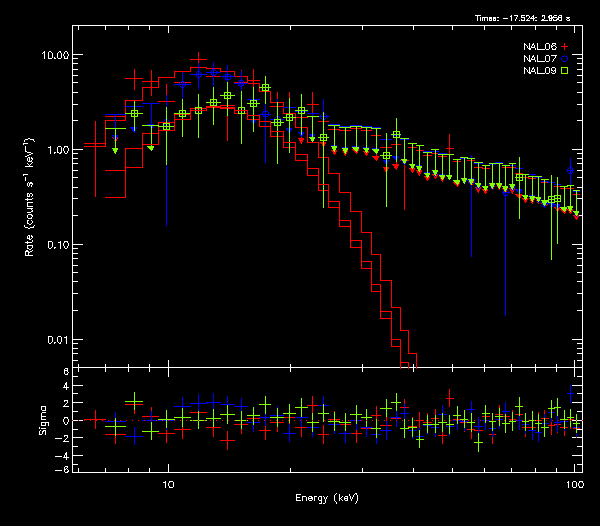600x526 pixels.
Task: Select the NAI_07 legend label
Action: point(540,59)
